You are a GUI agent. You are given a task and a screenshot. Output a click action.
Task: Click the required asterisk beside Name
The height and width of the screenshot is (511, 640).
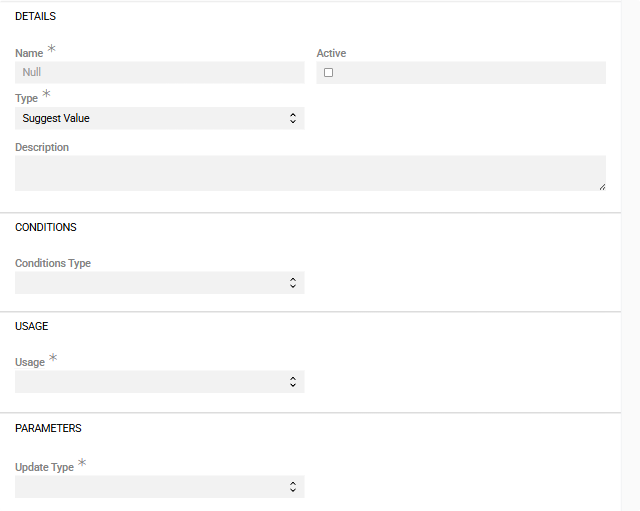(x=52, y=49)
